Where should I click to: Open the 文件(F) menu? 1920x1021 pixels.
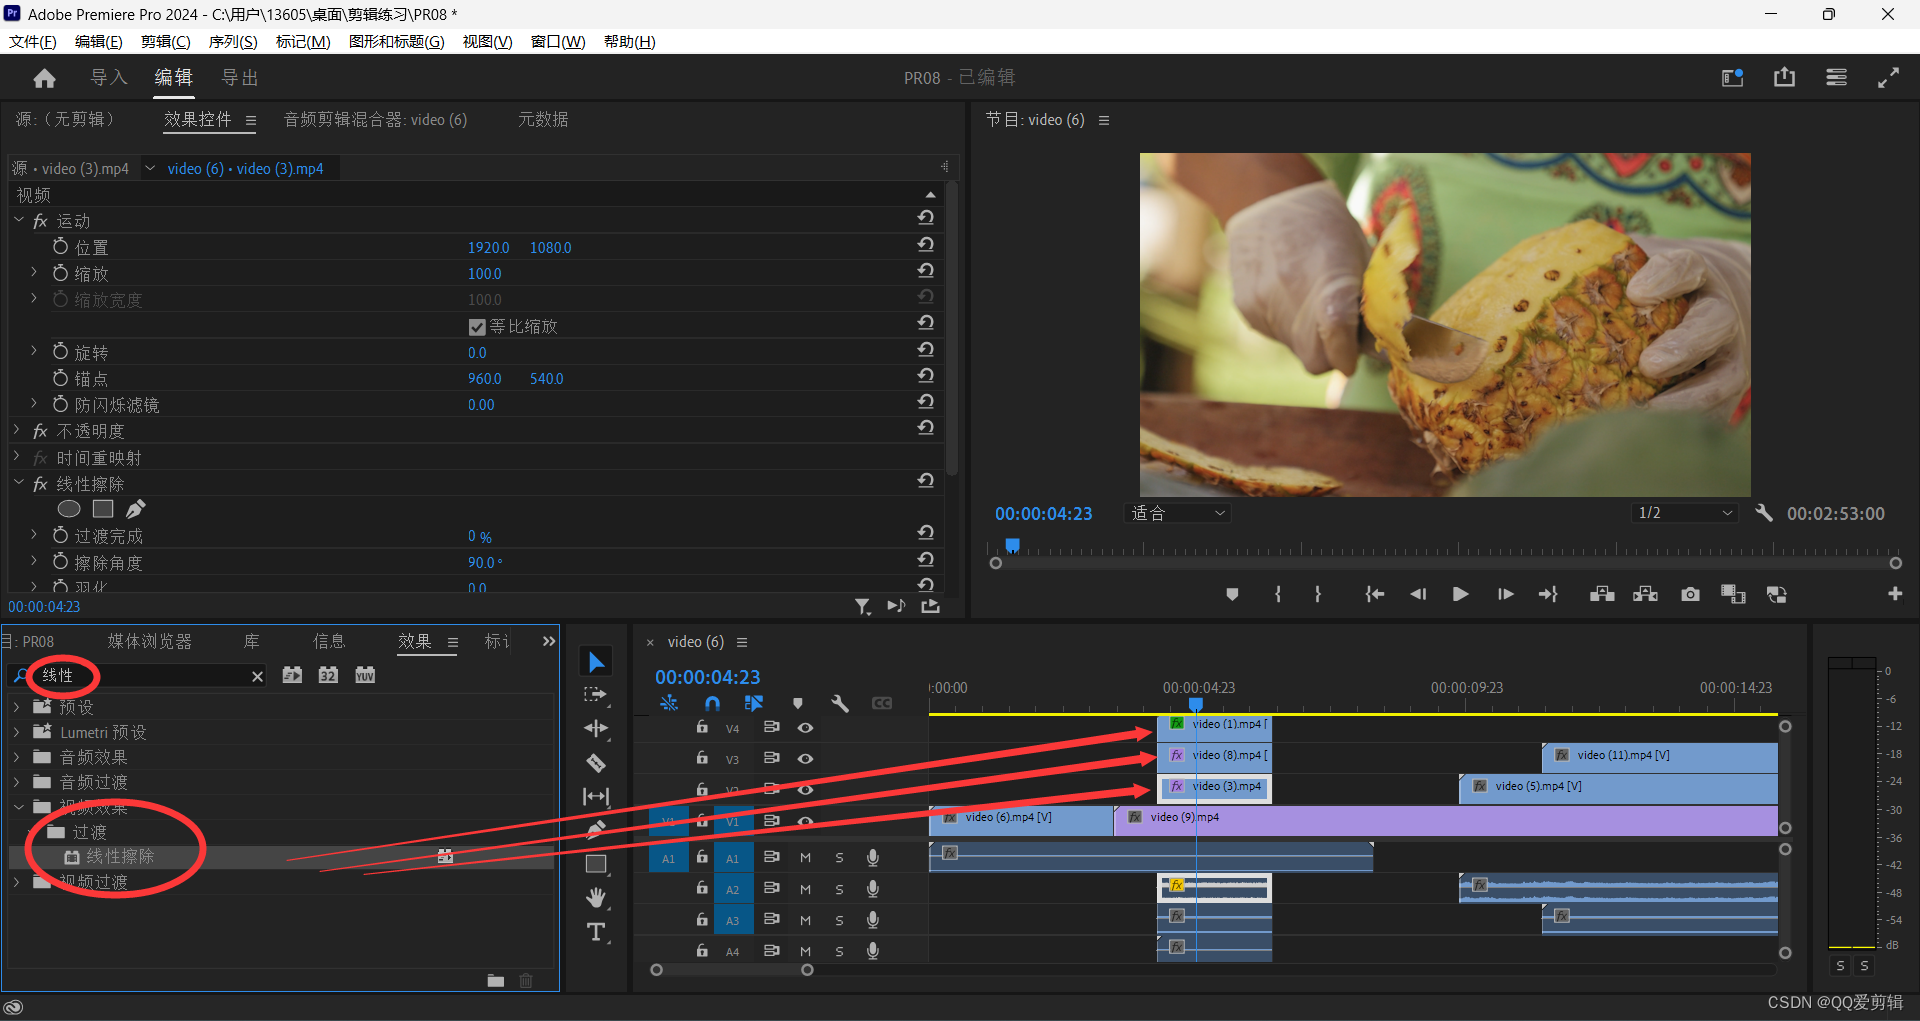point(33,42)
